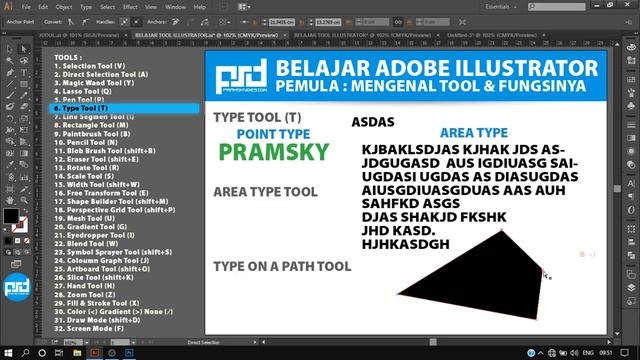
Task: Open the Window menu
Action: coord(176,7)
